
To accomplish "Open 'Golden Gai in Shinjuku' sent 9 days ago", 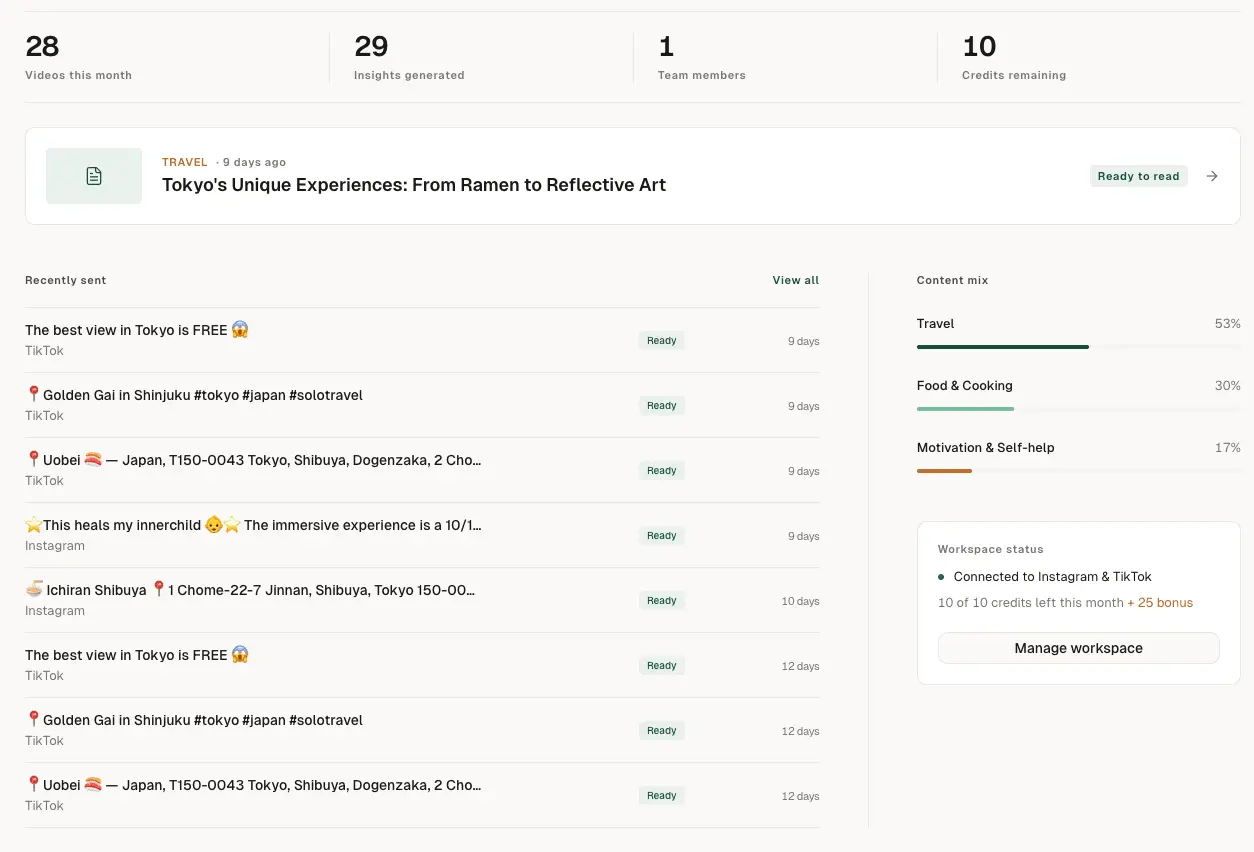I will (x=422, y=405).
